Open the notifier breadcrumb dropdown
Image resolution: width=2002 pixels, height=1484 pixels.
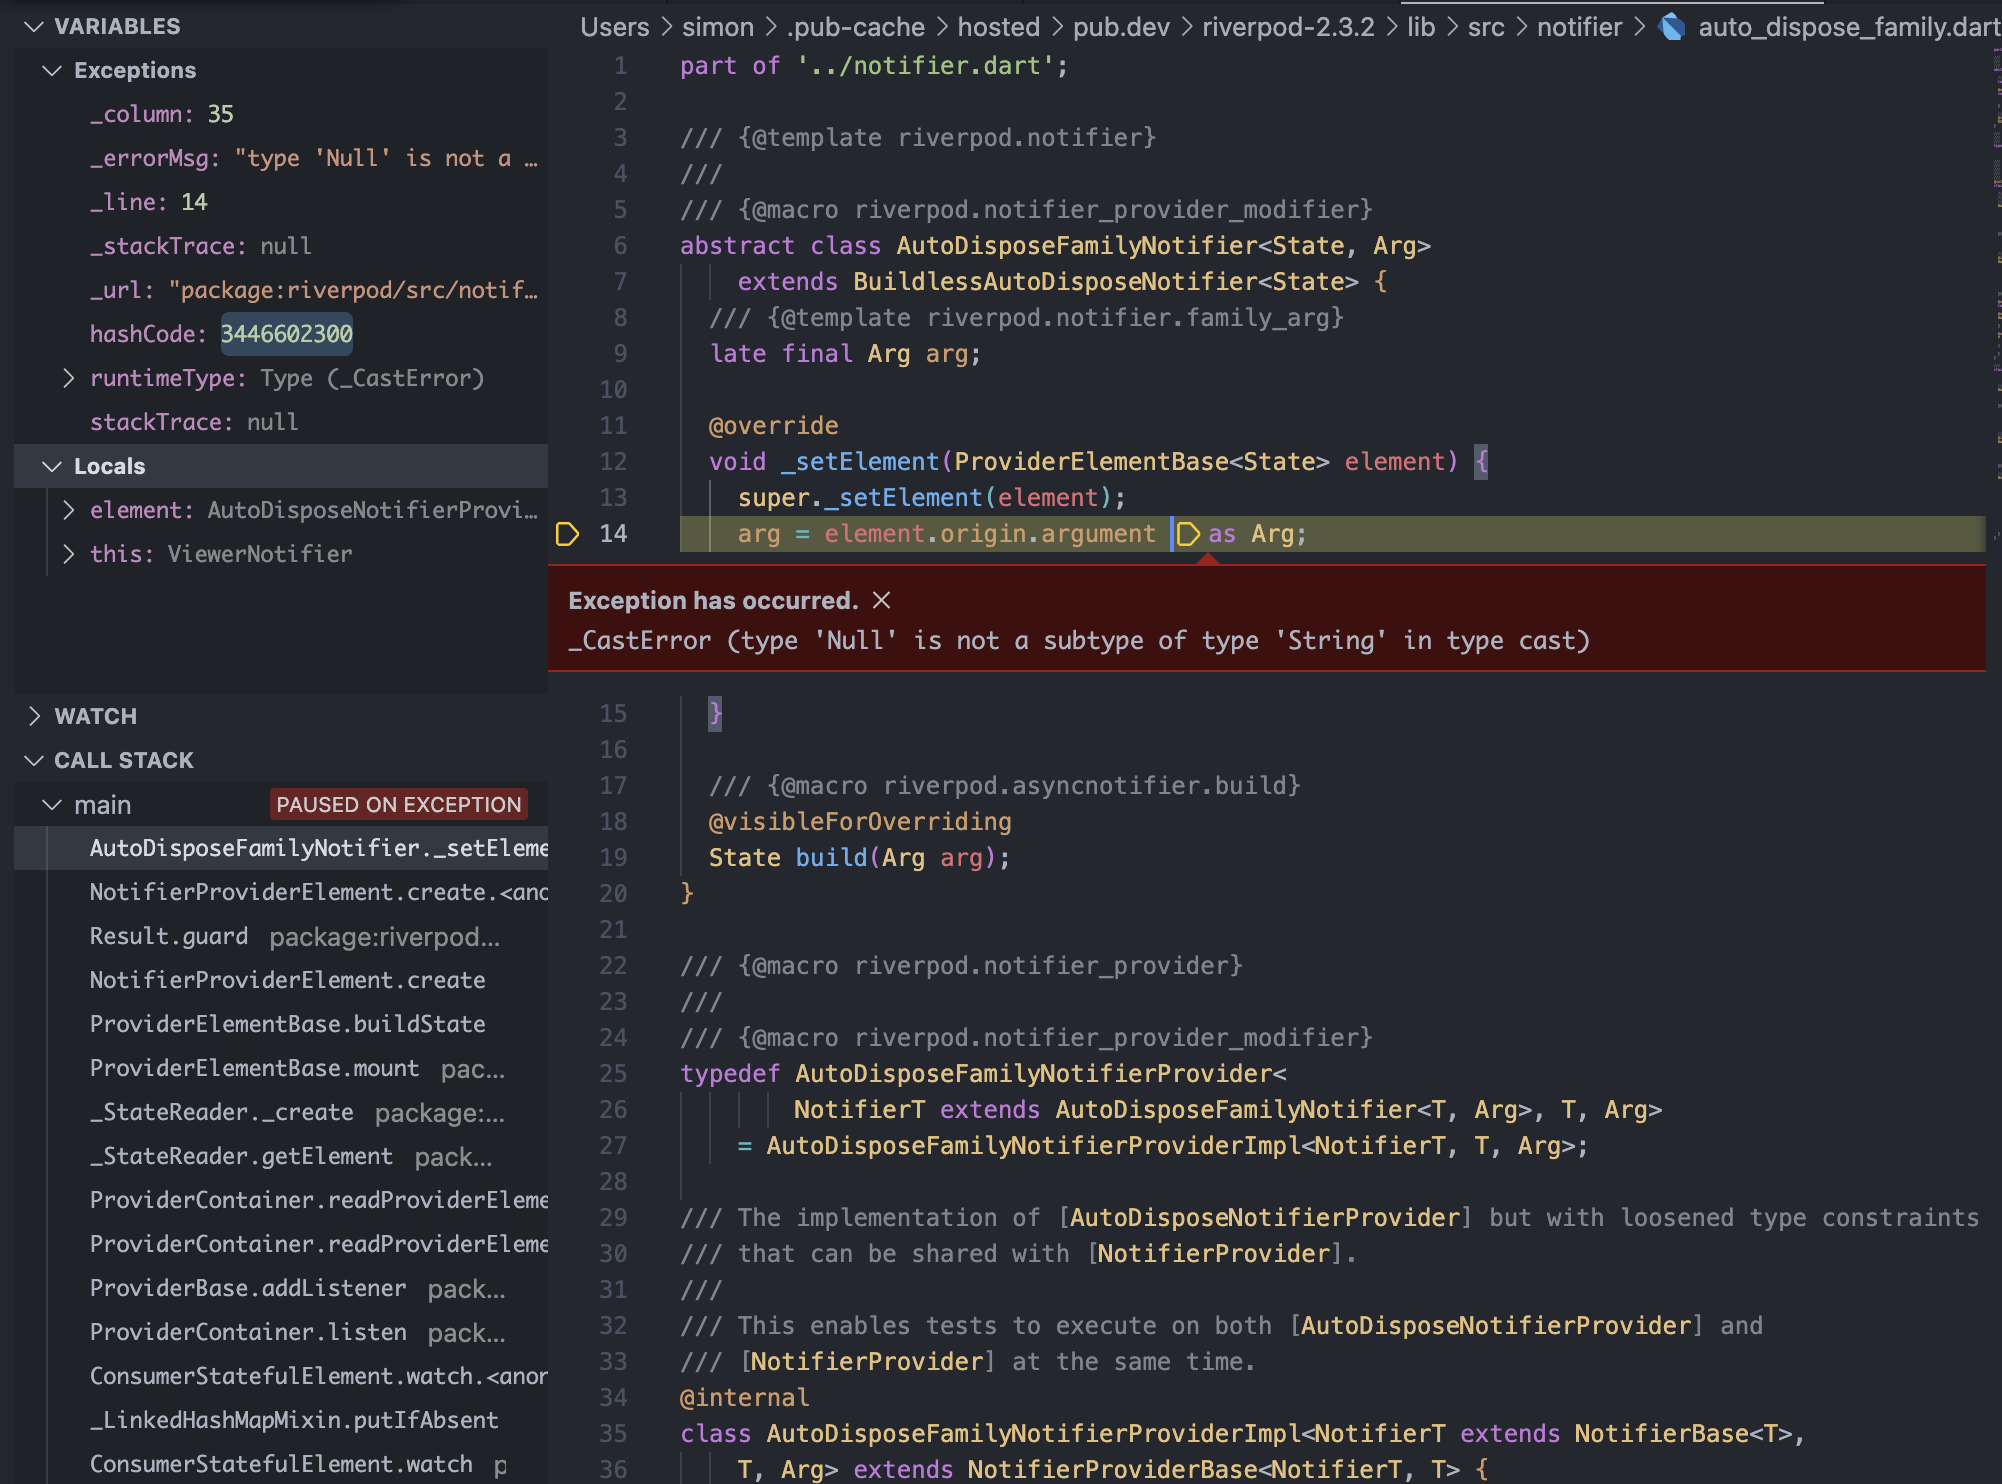pos(1578,27)
